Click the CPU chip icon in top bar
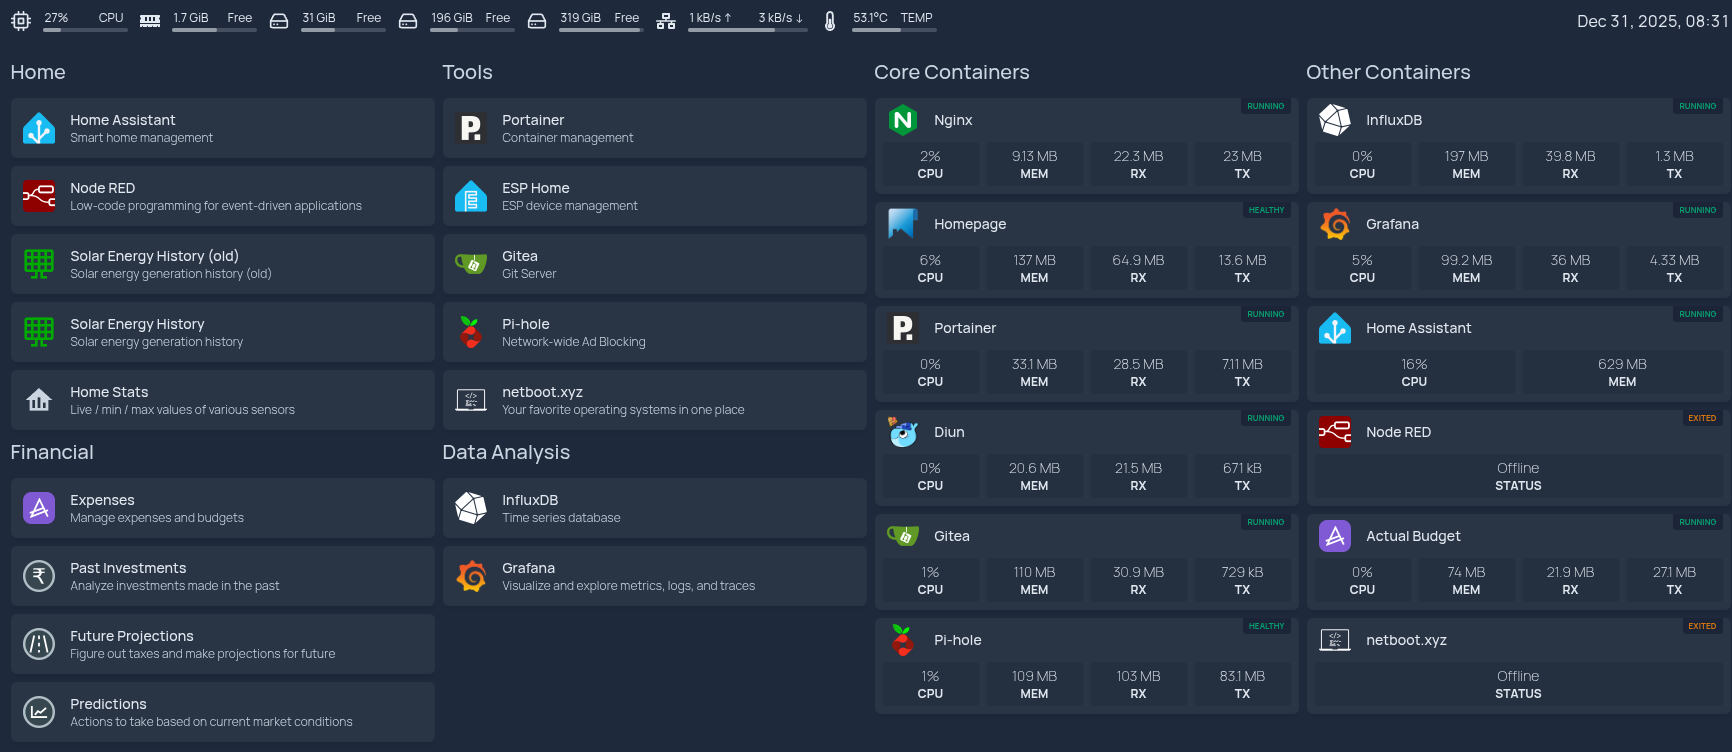 click(x=20, y=20)
